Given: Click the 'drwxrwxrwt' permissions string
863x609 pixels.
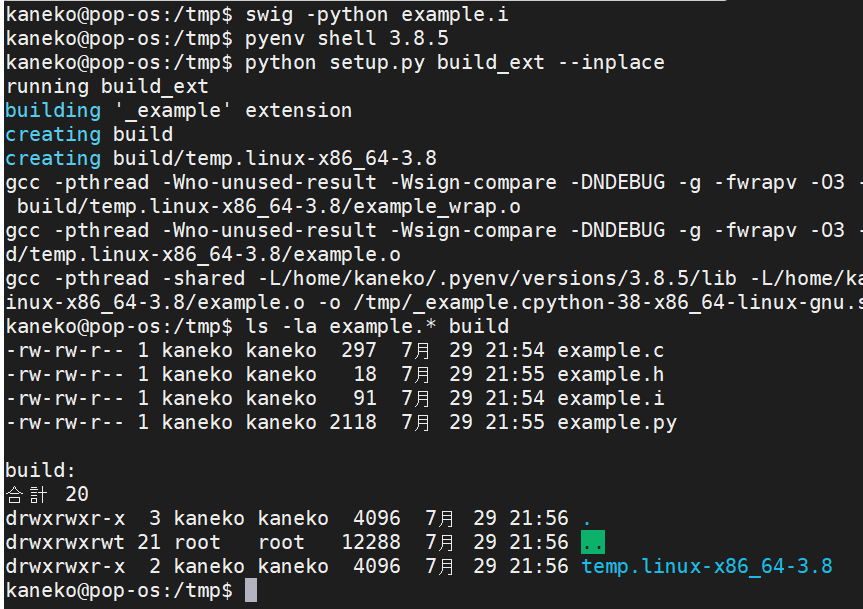Looking at the screenshot, I should tap(64, 543).
